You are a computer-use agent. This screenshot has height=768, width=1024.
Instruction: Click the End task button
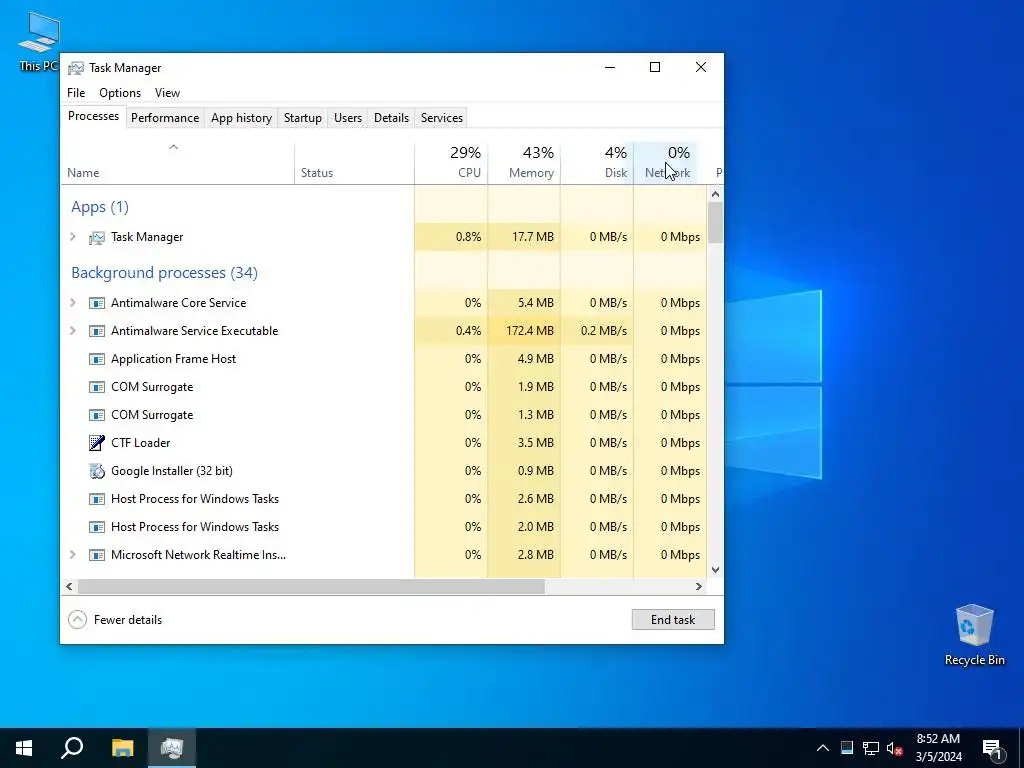coord(673,620)
